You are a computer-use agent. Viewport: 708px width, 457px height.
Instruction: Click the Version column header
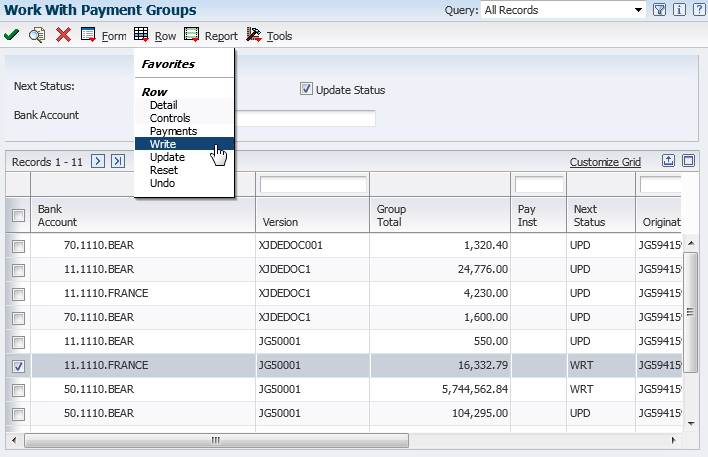312,215
